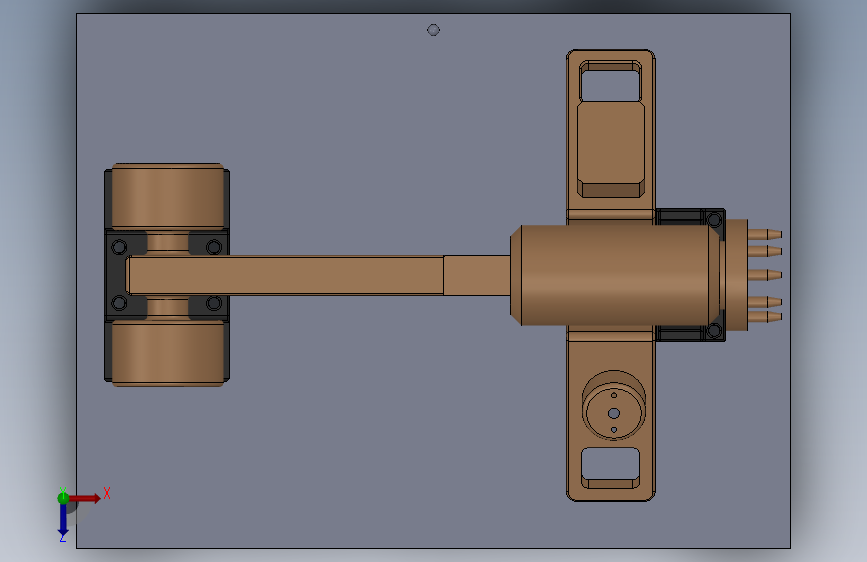Select the bottom-right bolt on the black left bracket

coord(214,303)
